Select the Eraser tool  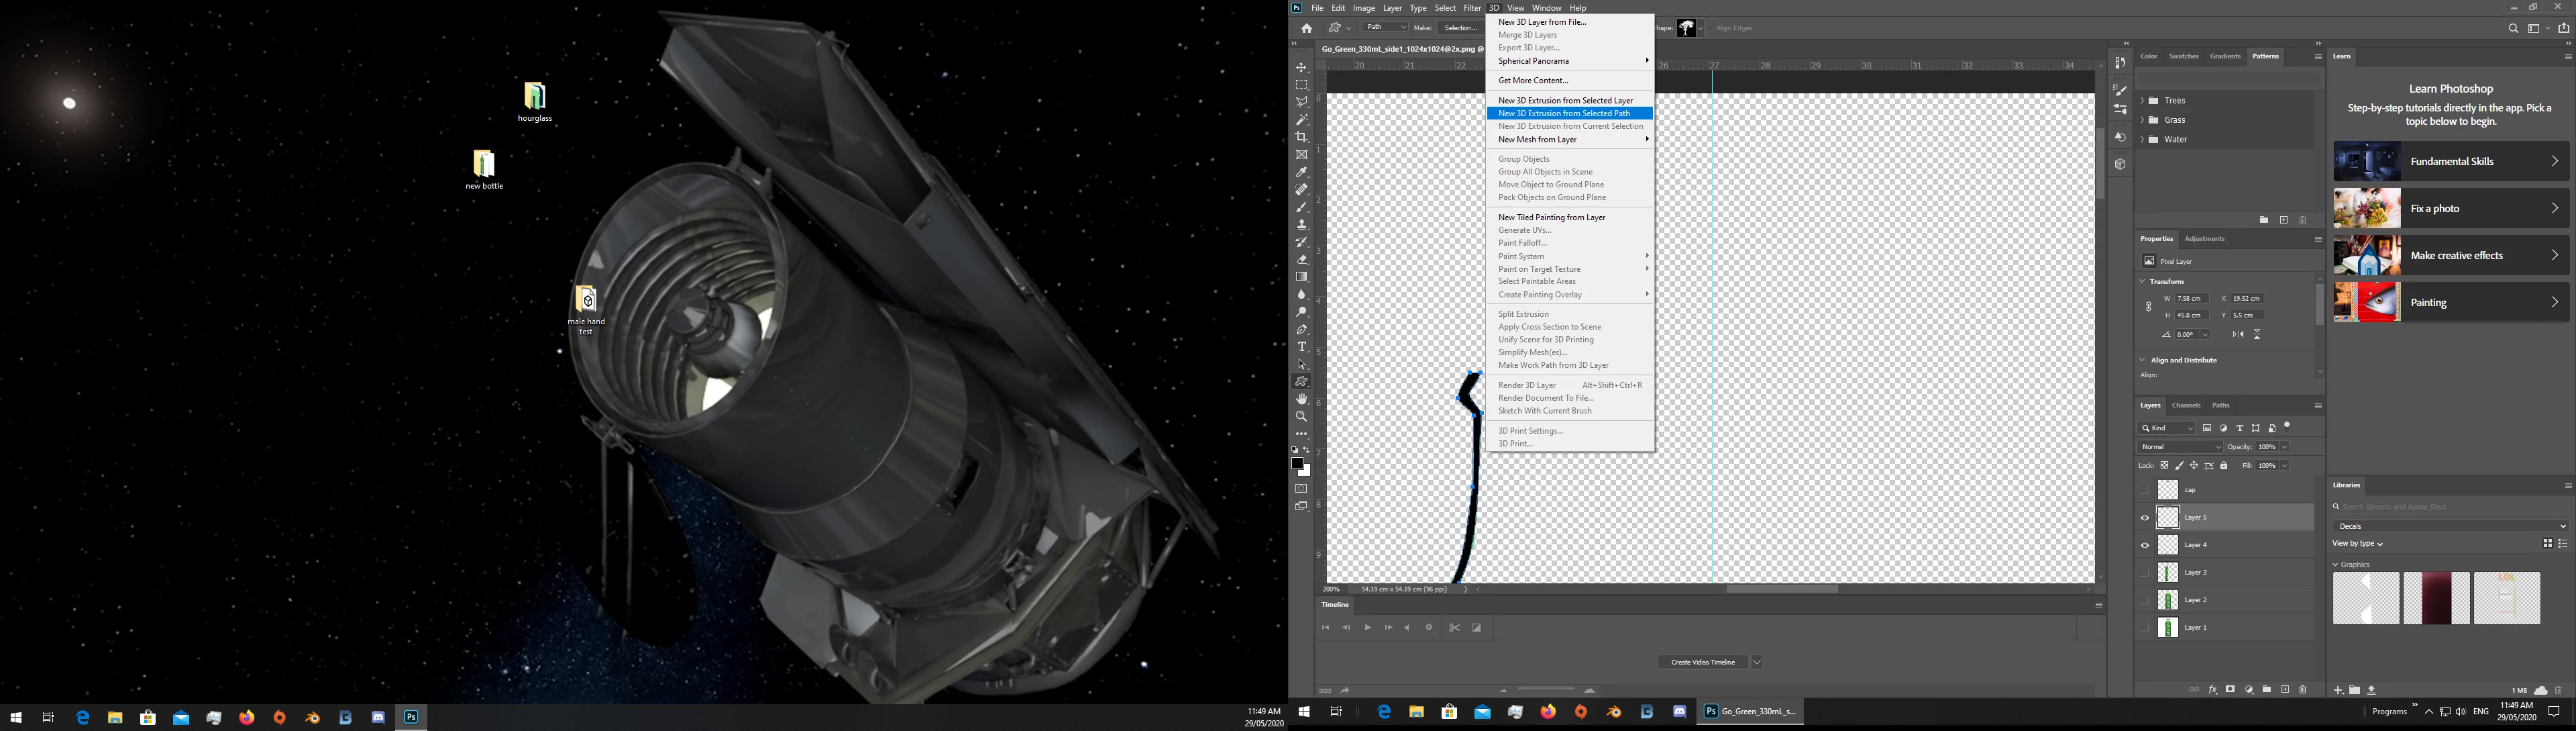pyautogui.click(x=1301, y=260)
